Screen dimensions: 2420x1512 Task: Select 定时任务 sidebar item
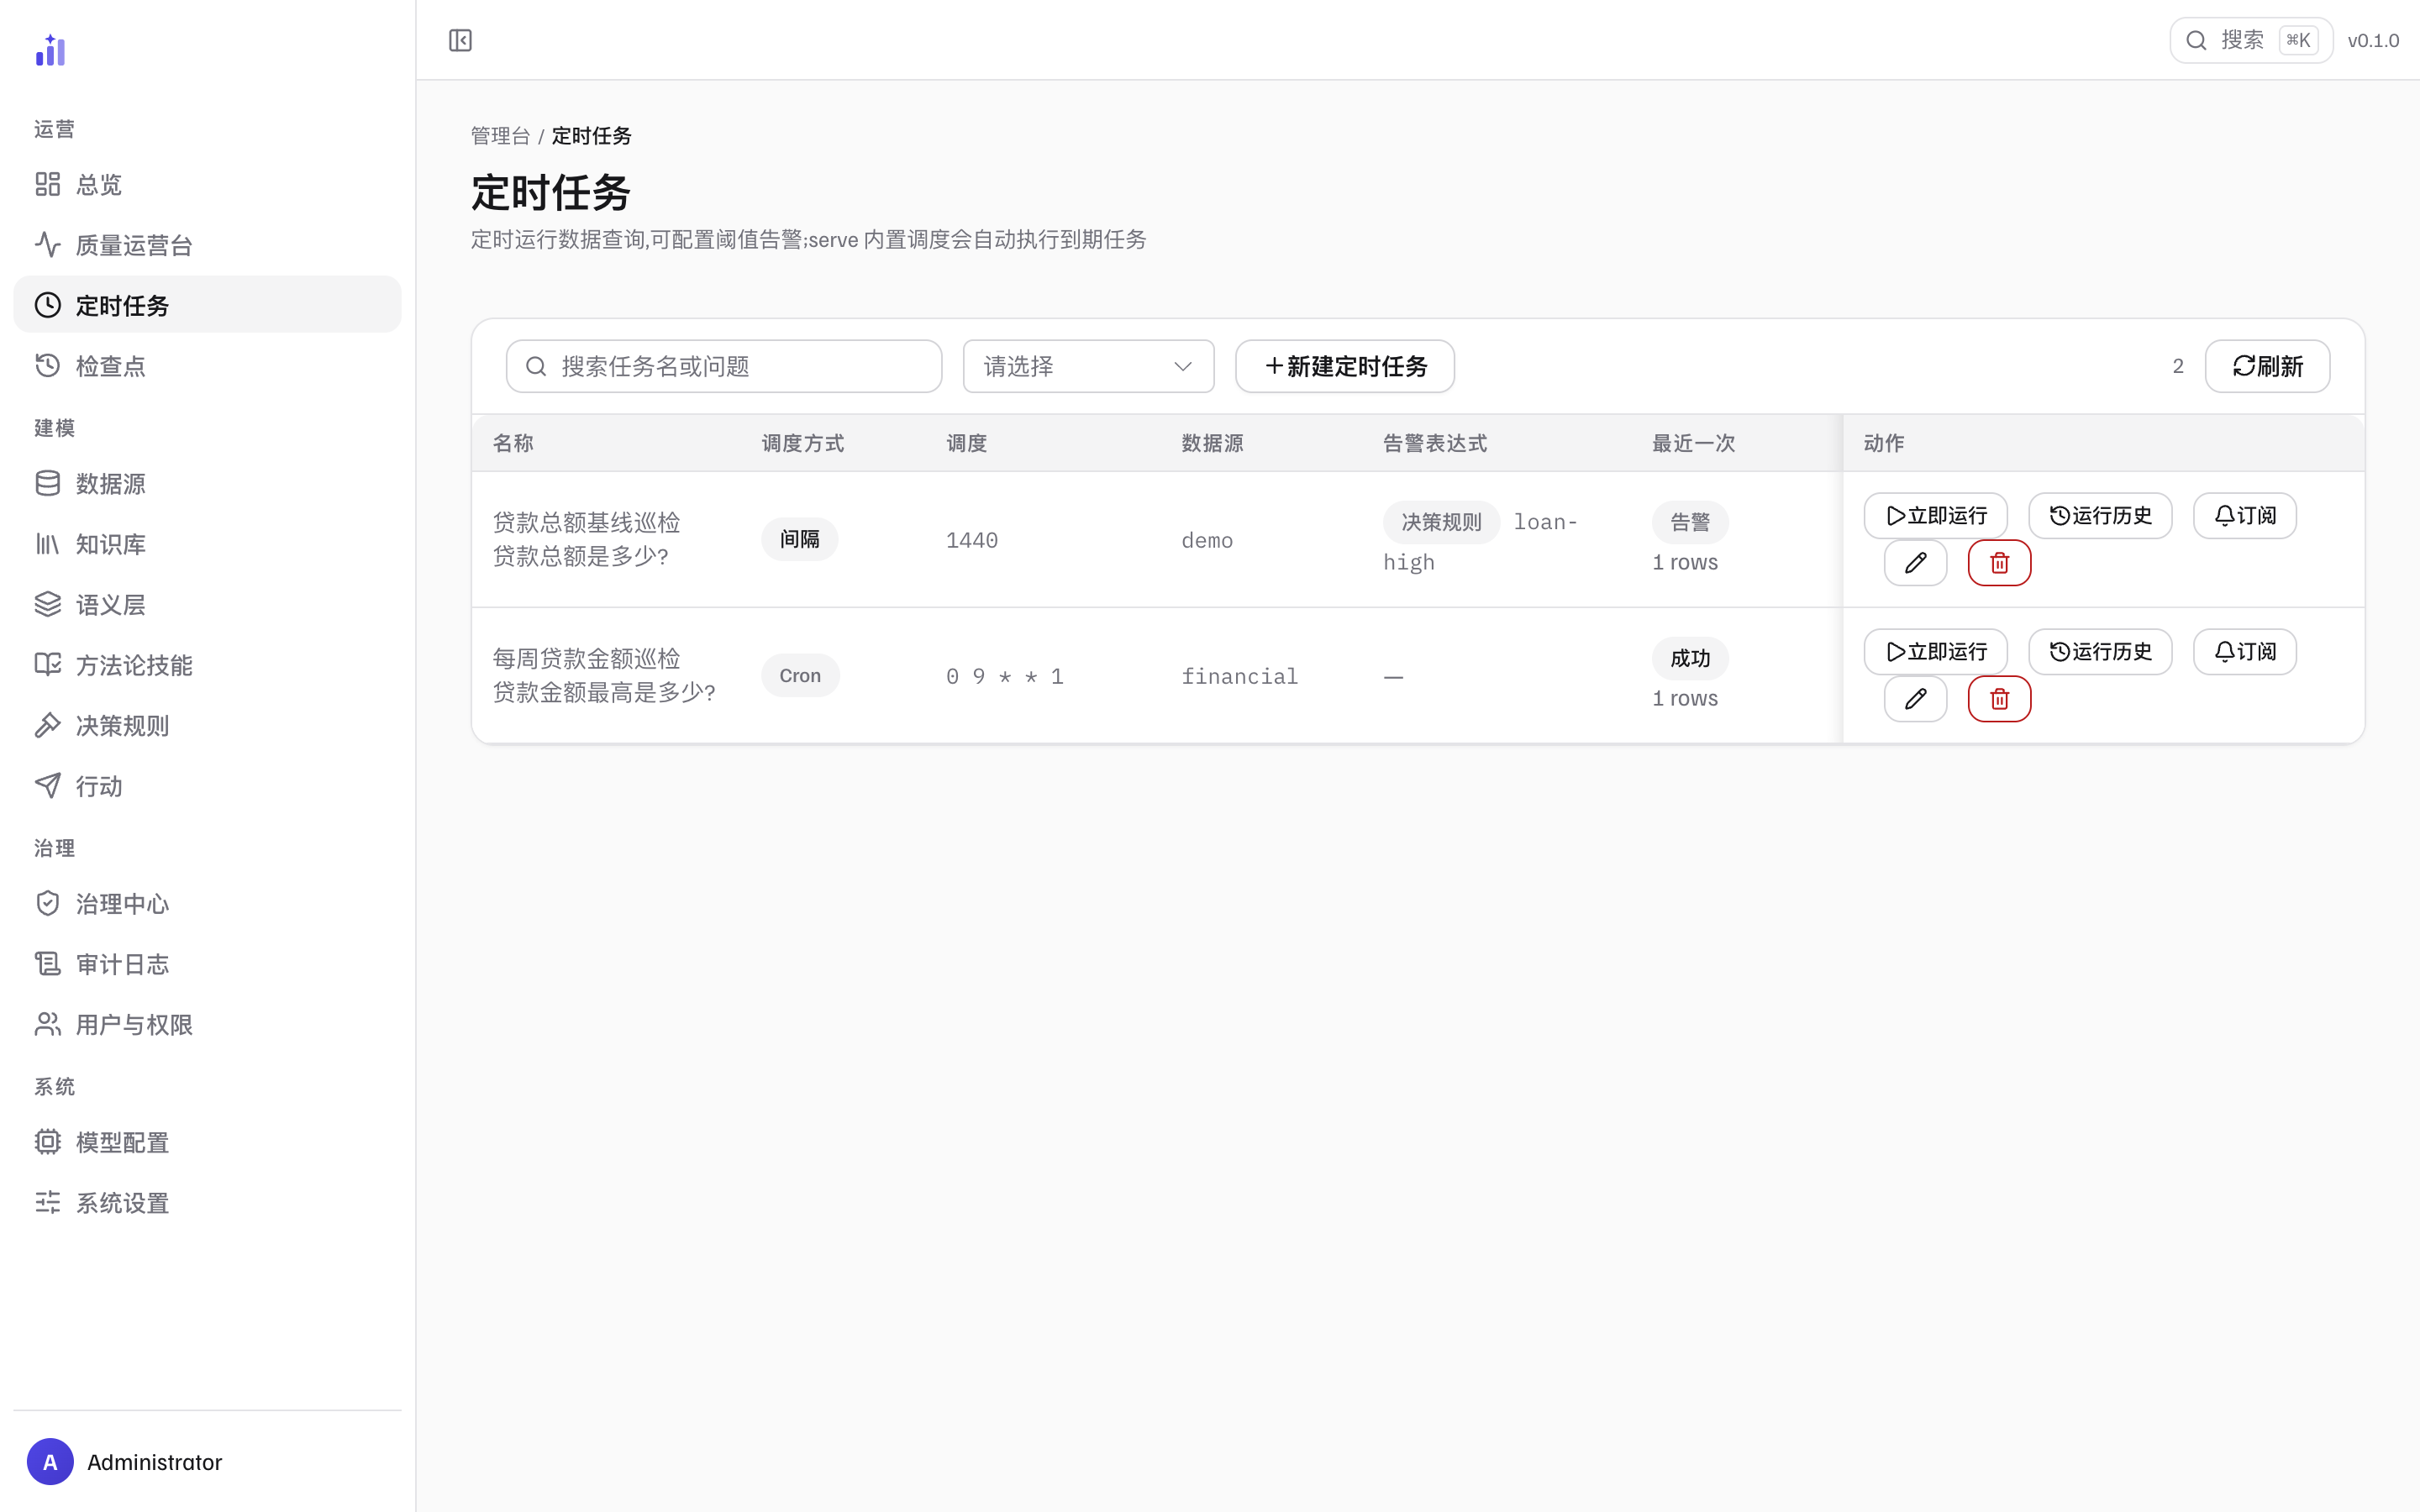(207, 305)
